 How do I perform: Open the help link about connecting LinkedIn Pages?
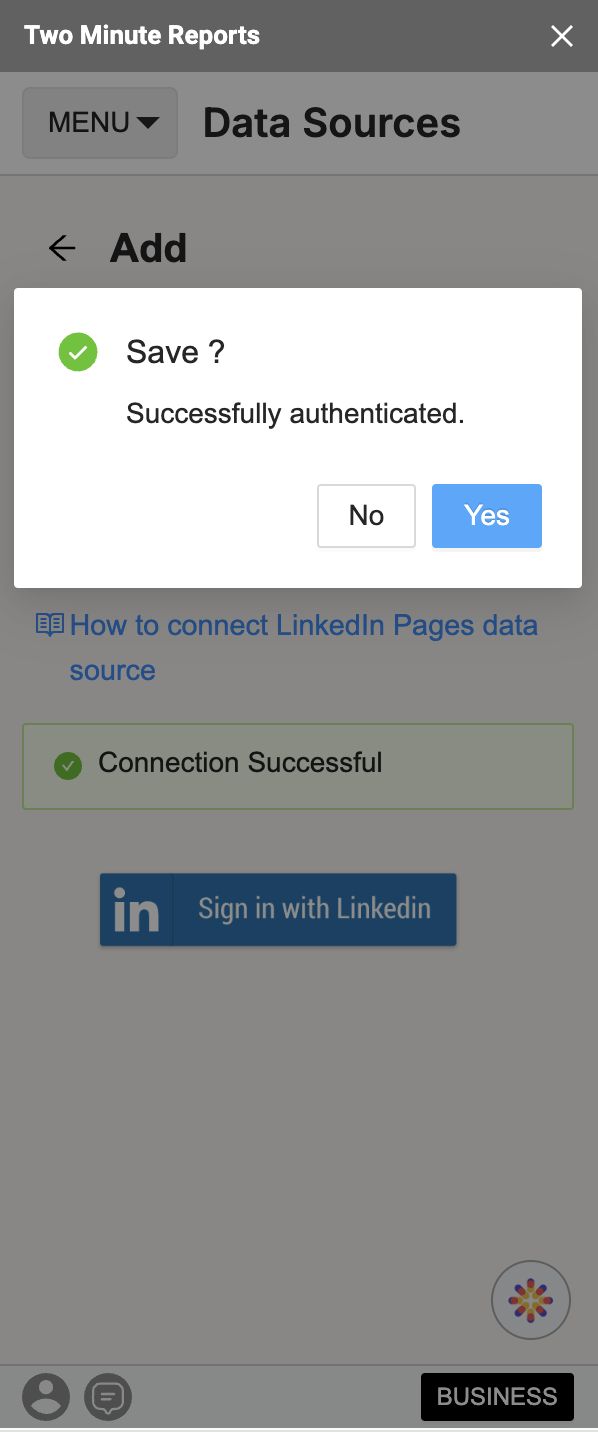click(x=303, y=625)
